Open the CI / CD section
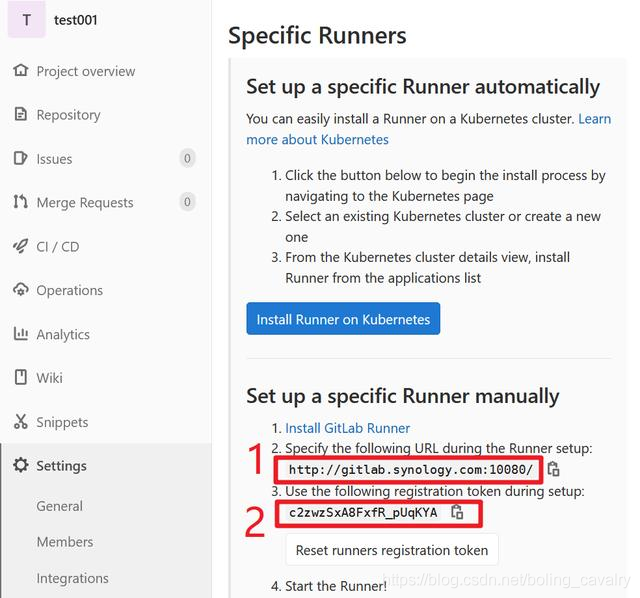This screenshot has width=640, height=598. [58, 247]
